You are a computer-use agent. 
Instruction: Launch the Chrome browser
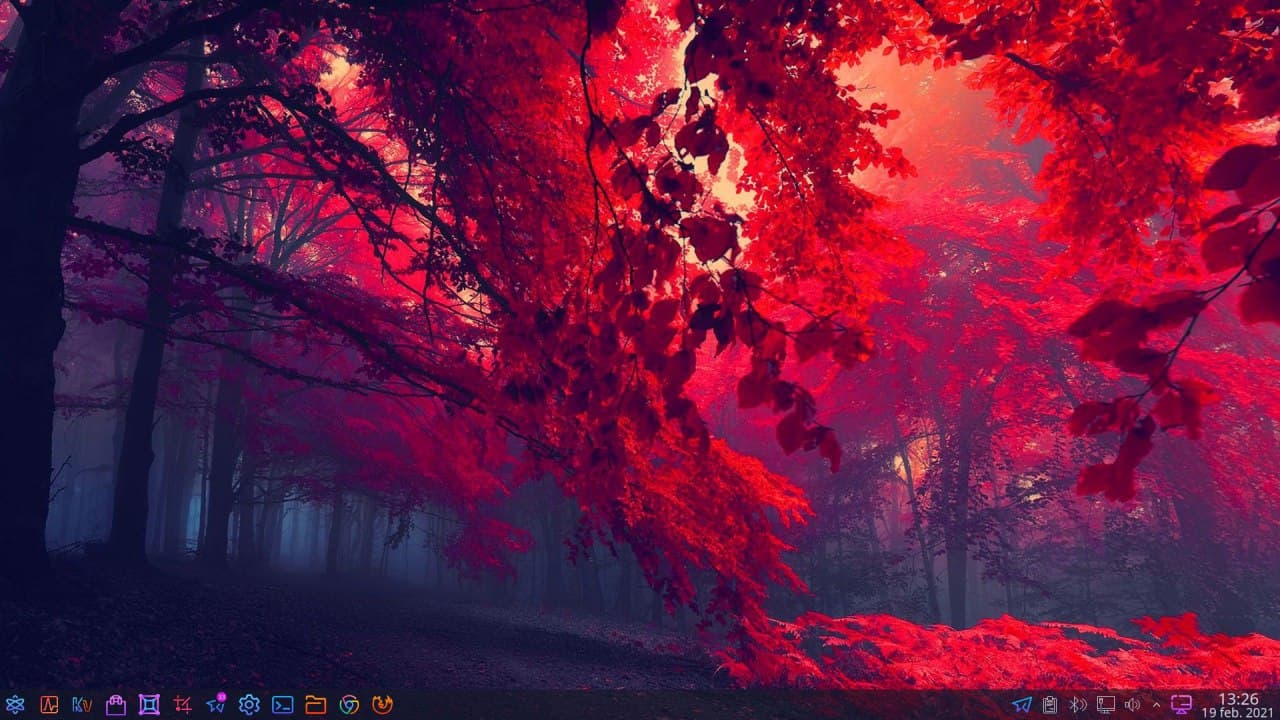pos(349,705)
